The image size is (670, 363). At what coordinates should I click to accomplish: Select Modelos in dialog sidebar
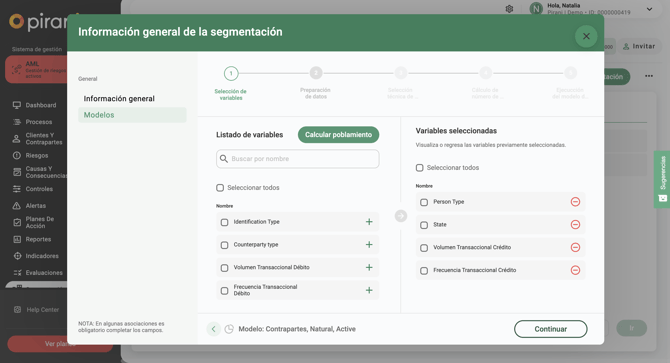point(132,115)
